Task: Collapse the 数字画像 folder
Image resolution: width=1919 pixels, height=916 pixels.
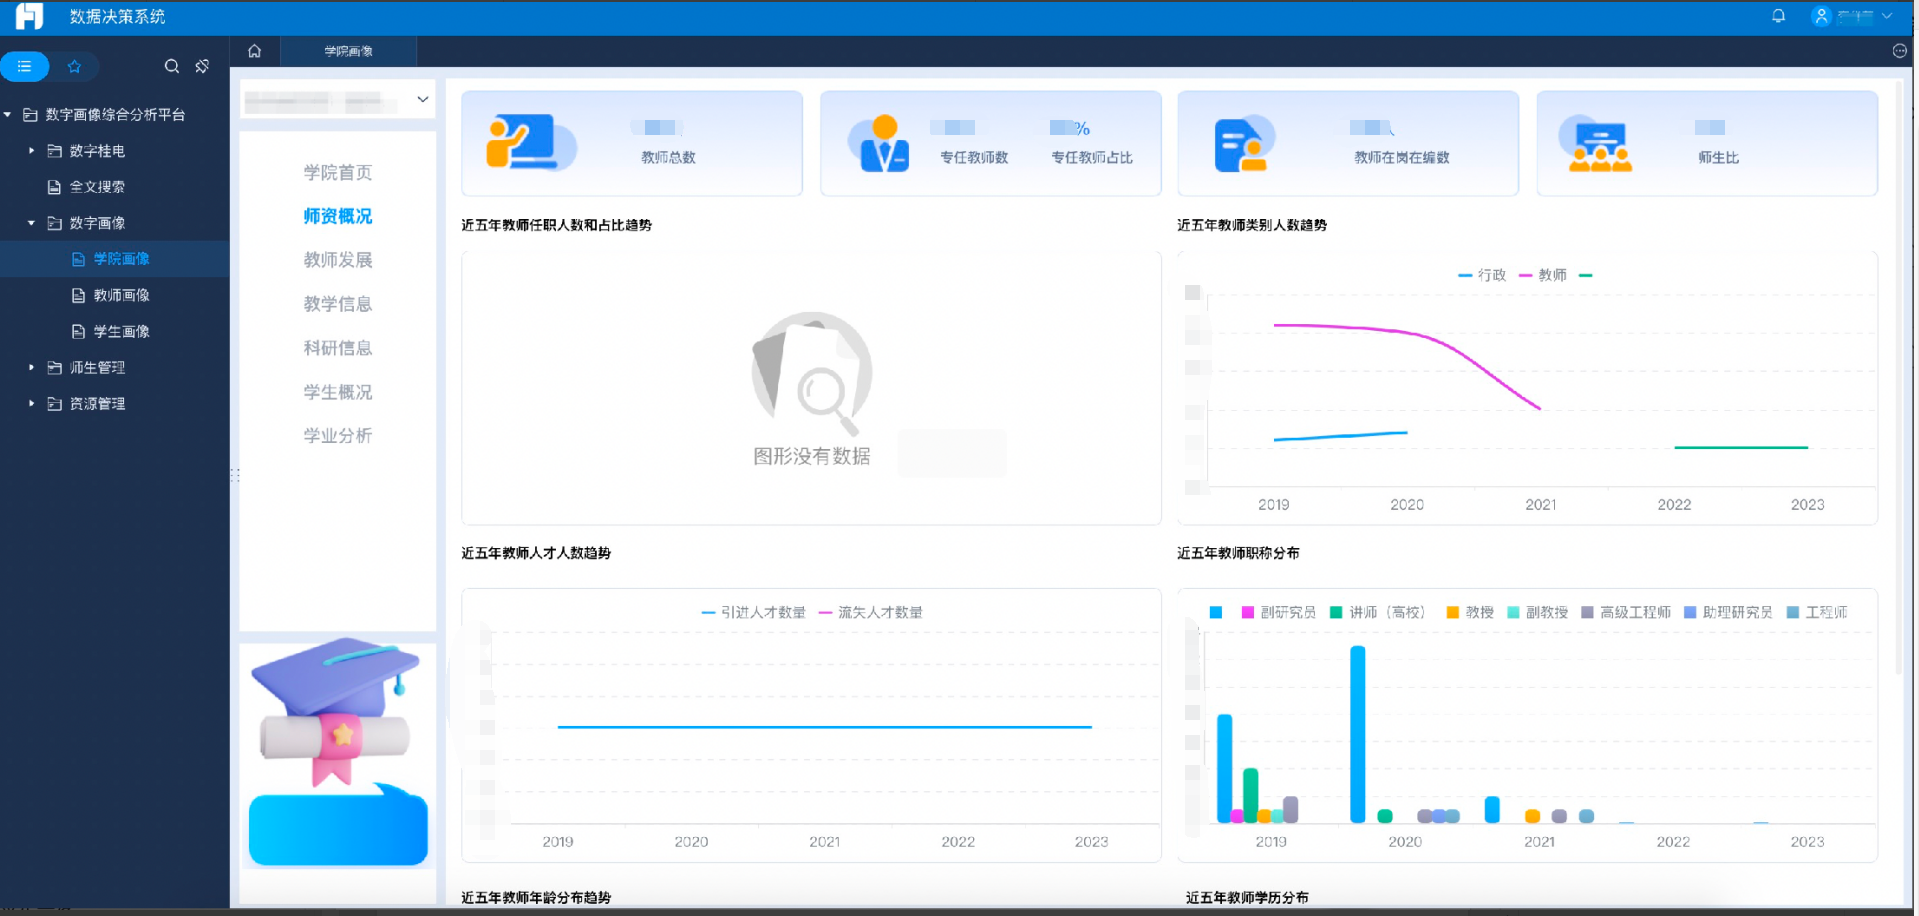Action: click(x=32, y=223)
